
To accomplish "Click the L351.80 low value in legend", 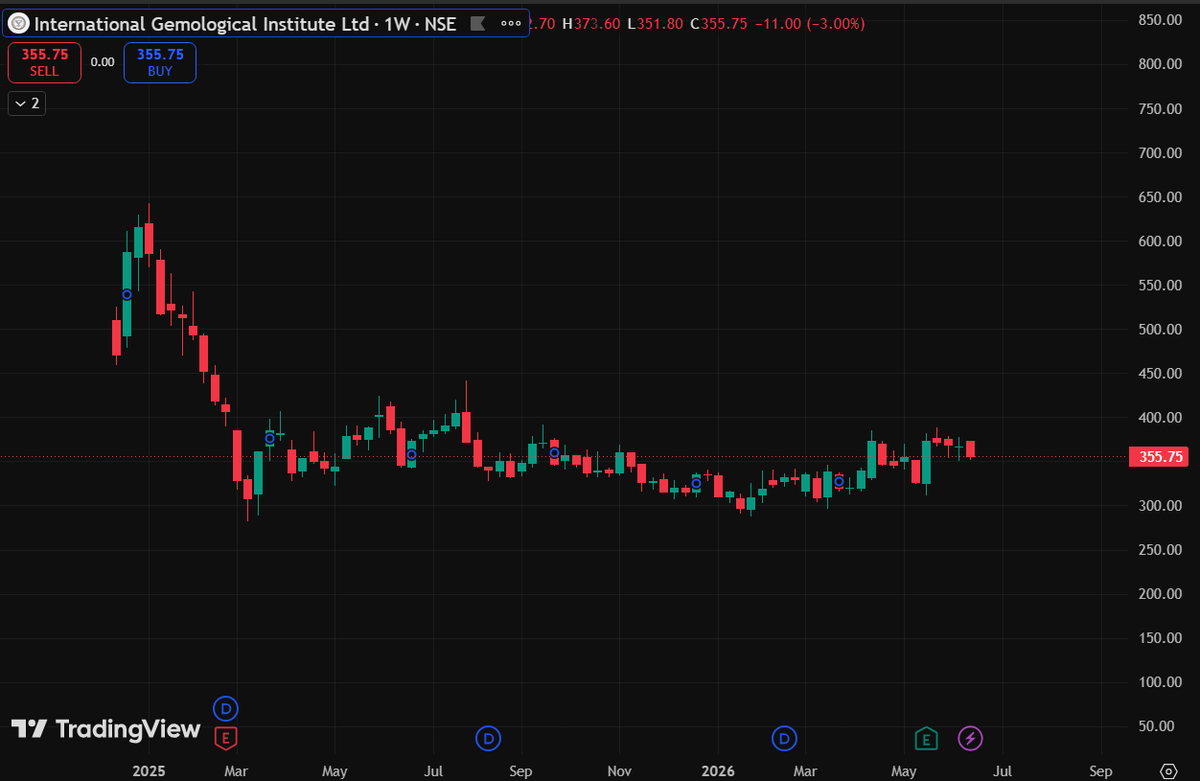I will 657,23.
